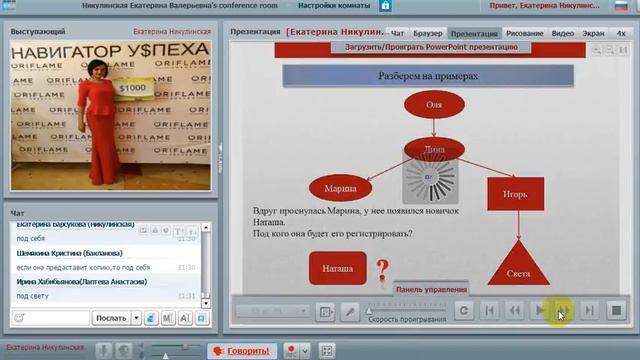
Task: Start recording with the red REC button
Action: click(x=291, y=351)
